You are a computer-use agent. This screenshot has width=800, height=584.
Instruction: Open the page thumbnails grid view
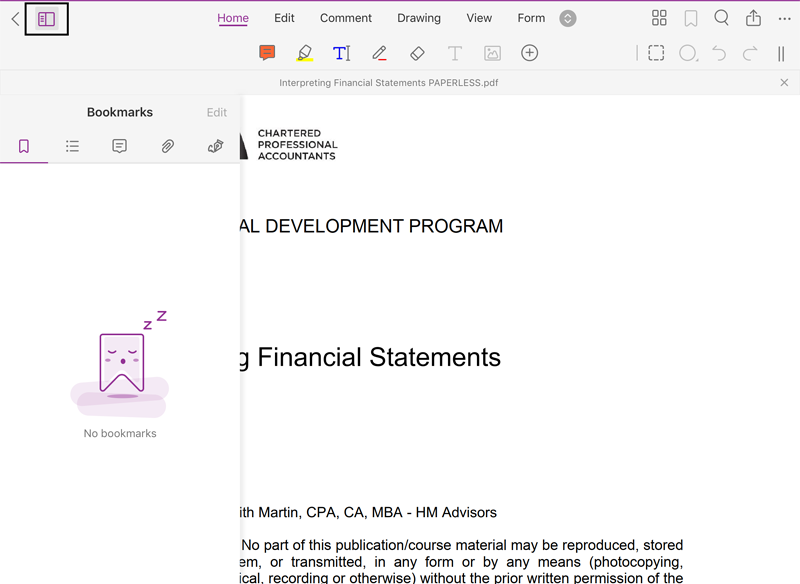point(659,18)
